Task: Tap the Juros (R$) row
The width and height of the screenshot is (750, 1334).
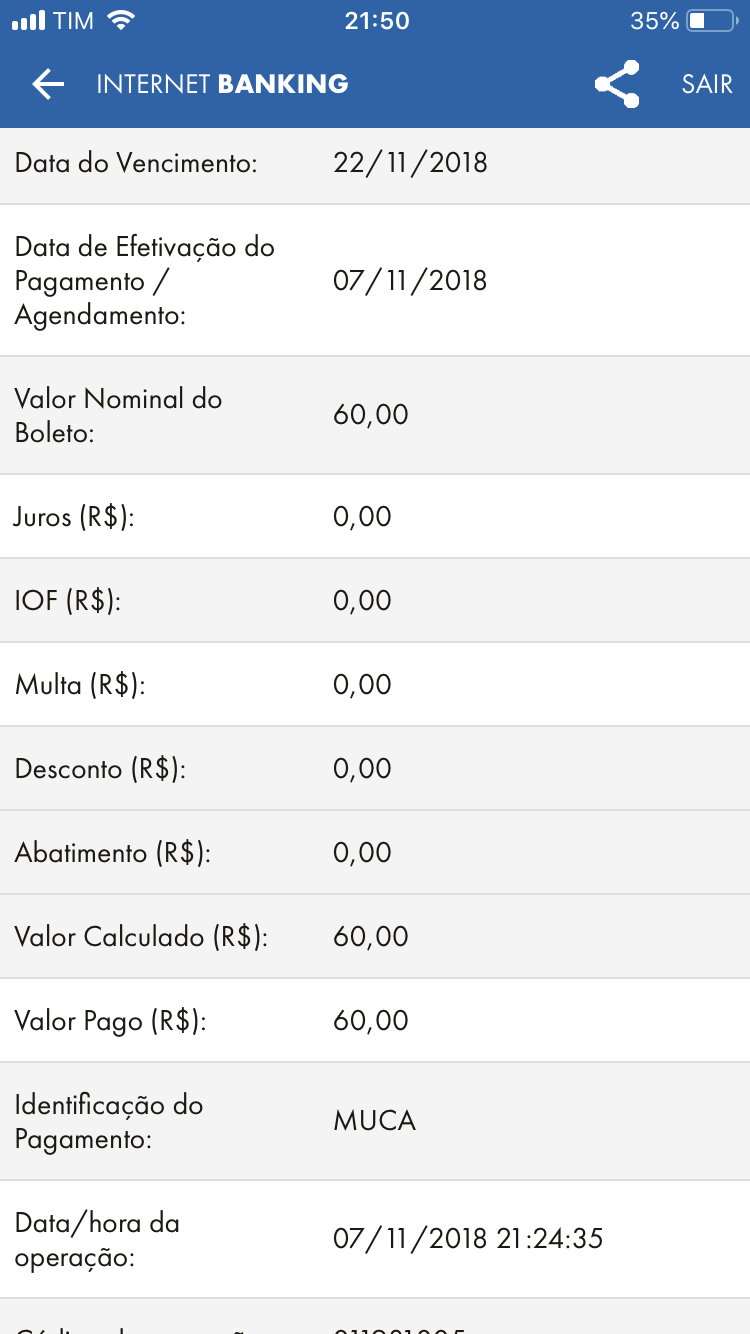Action: 375,516
